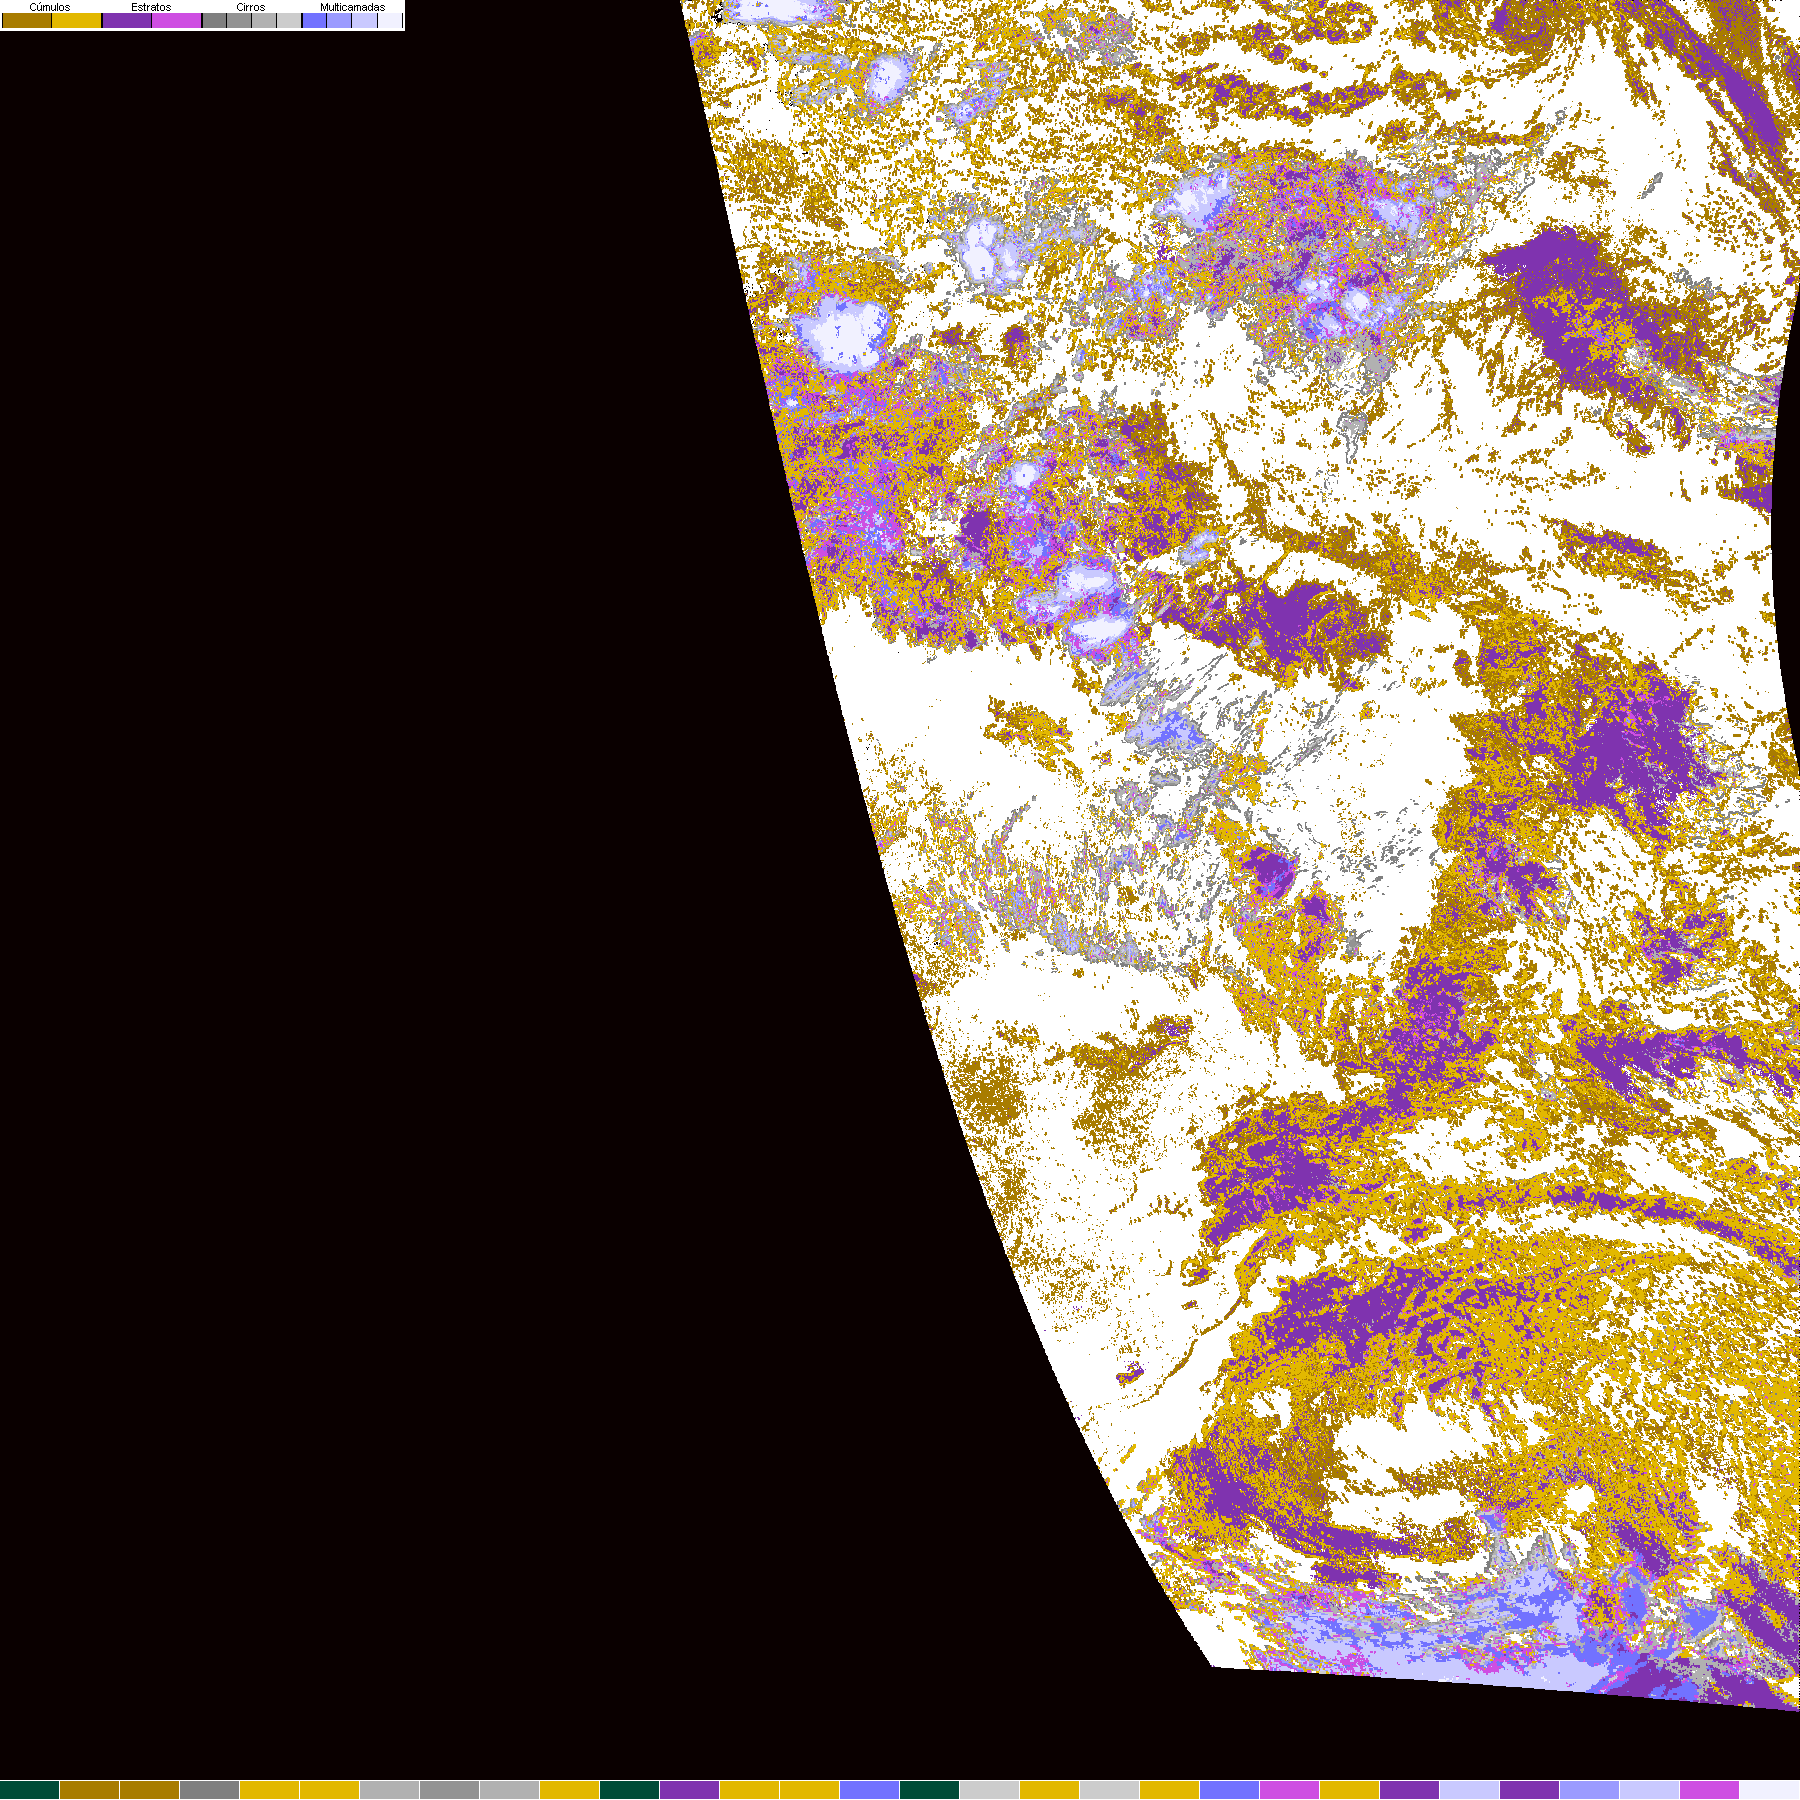Click the 'Multicamadas' legend label

(x=352, y=7)
